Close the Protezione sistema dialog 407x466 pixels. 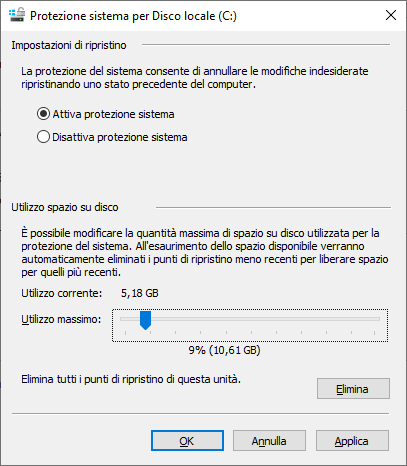coord(391,15)
